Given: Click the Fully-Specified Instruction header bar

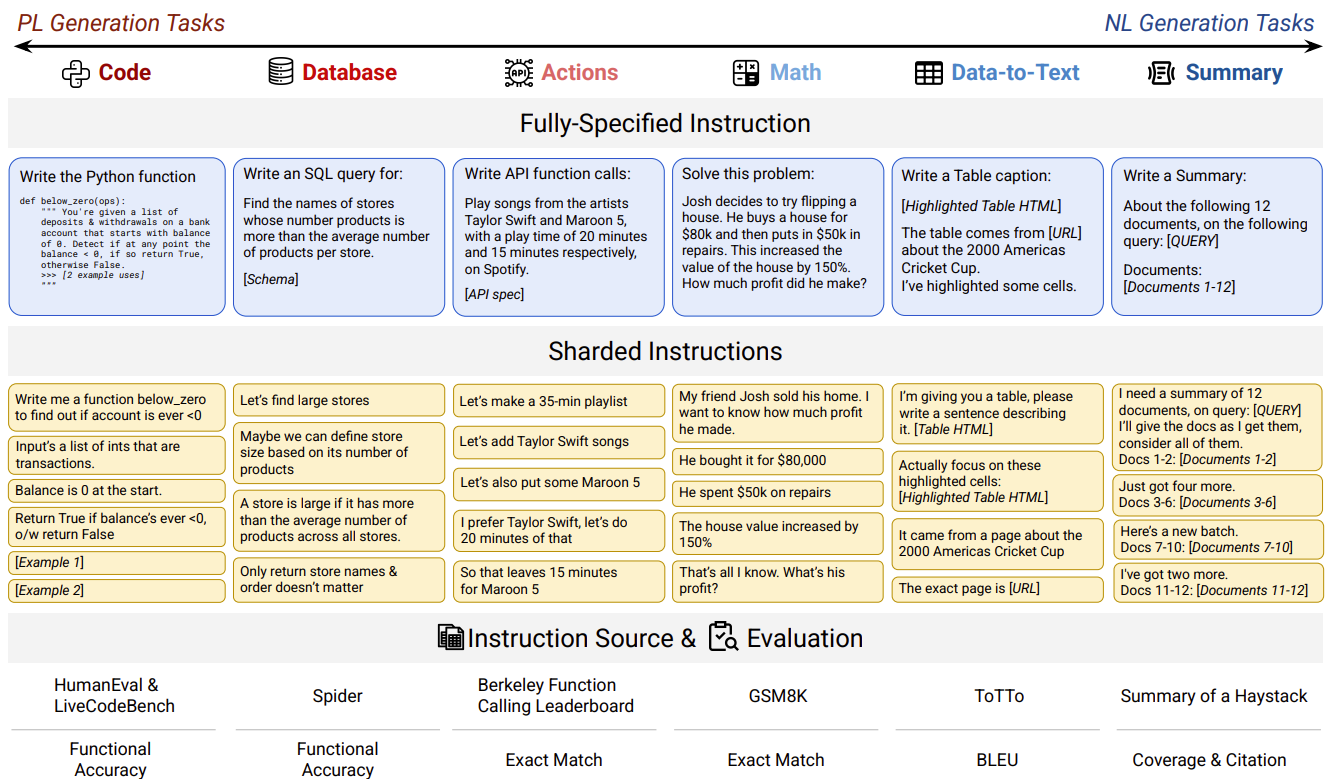Looking at the screenshot, I should 665,123.
